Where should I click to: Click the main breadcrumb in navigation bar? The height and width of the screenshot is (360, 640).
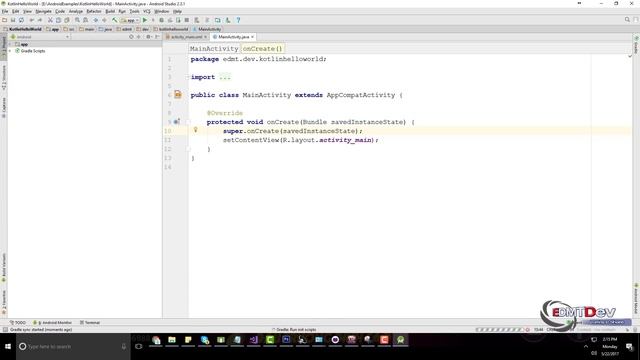[87, 29]
